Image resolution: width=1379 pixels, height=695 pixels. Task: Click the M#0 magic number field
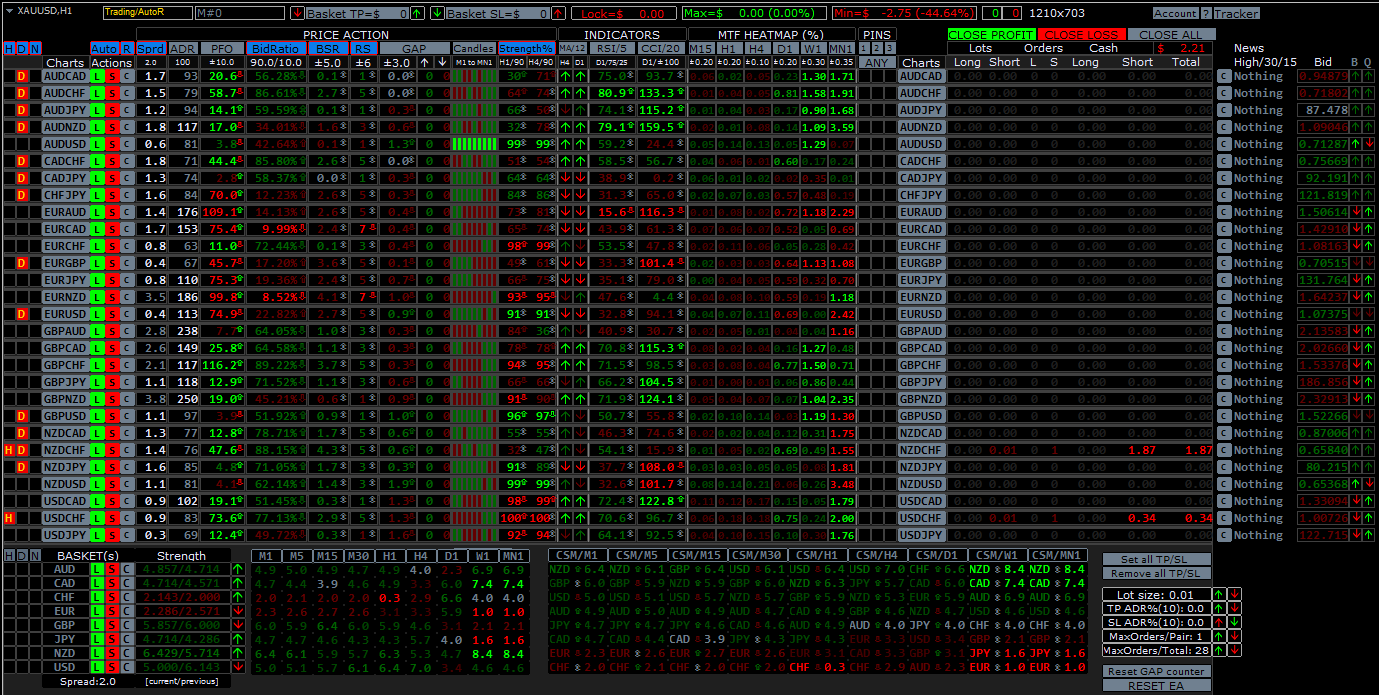pyautogui.click(x=240, y=14)
